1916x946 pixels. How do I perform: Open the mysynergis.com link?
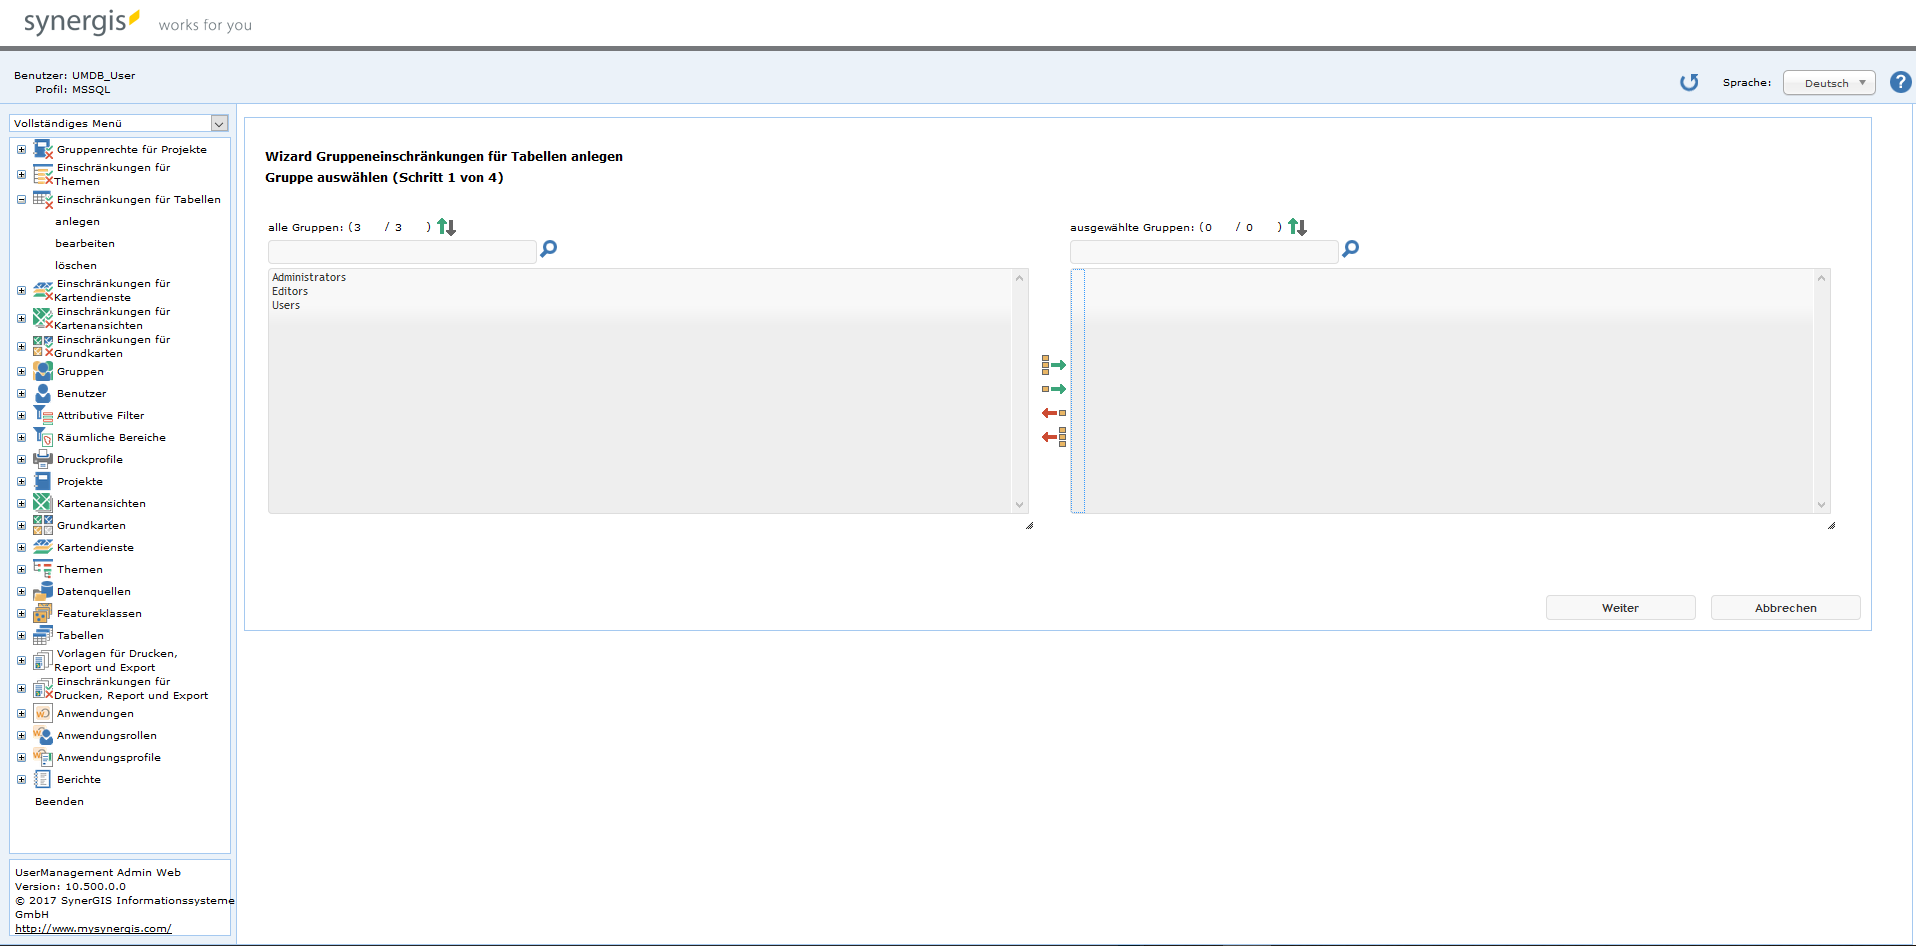point(93,928)
